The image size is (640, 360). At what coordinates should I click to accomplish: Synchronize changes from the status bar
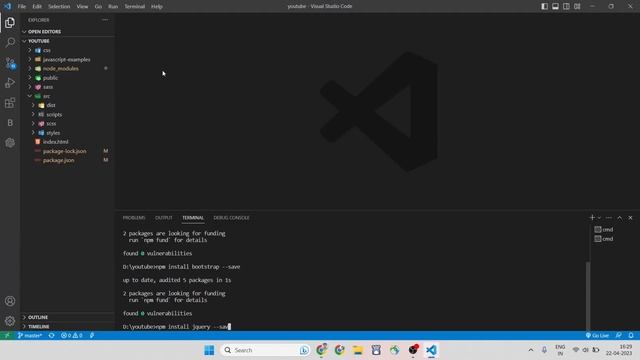(51, 336)
